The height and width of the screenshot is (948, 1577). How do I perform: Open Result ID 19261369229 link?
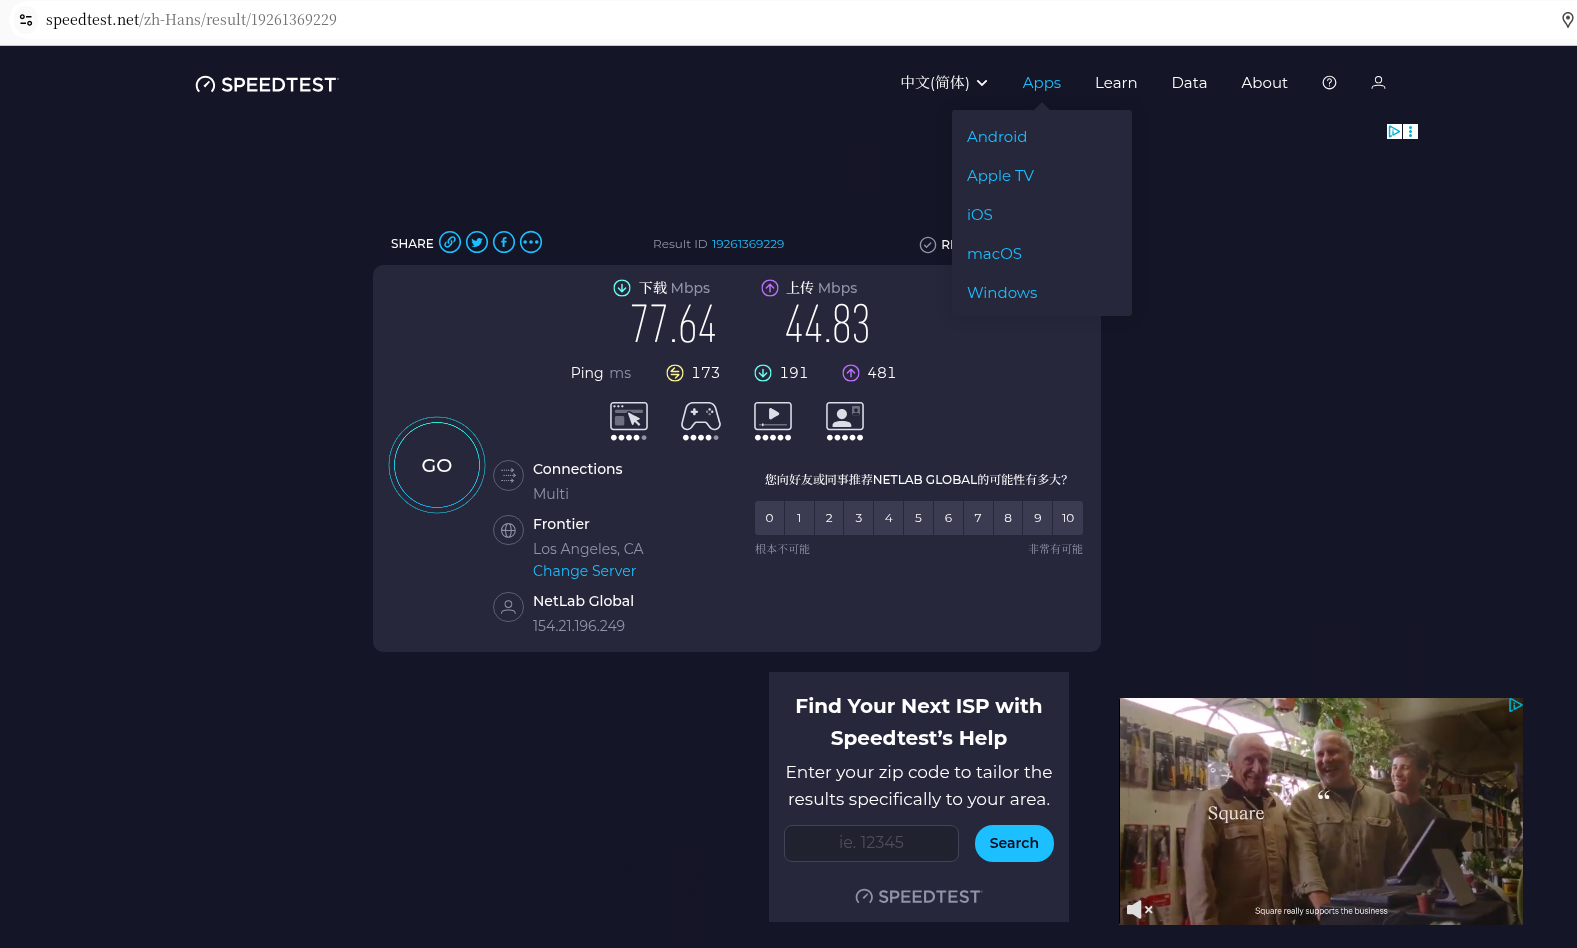(748, 244)
